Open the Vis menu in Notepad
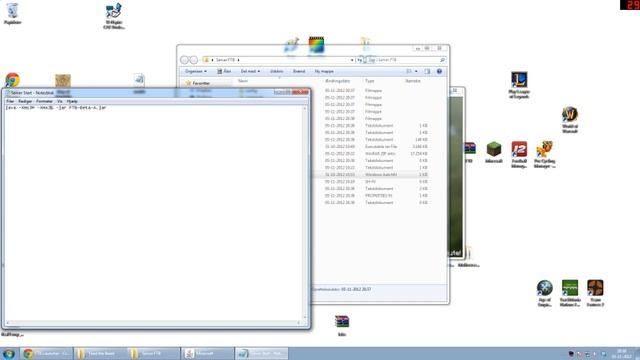Image resolution: width=640 pixels, height=360 pixels. pos(60,101)
